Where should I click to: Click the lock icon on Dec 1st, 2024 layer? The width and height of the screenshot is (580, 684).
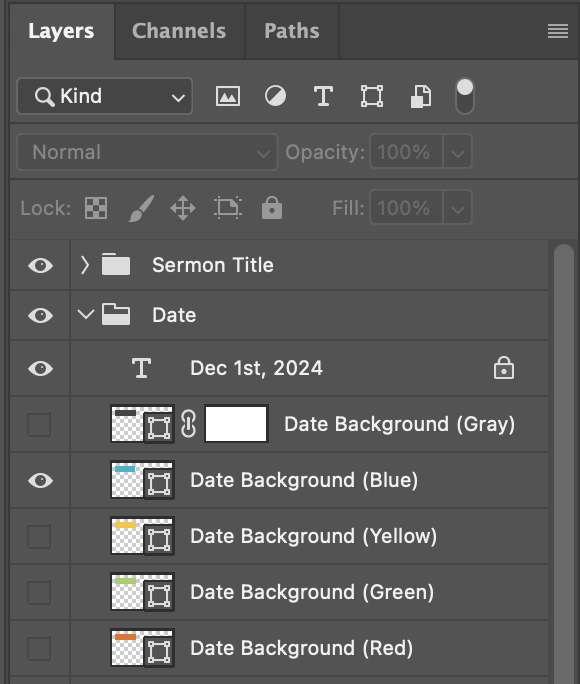(504, 368)
